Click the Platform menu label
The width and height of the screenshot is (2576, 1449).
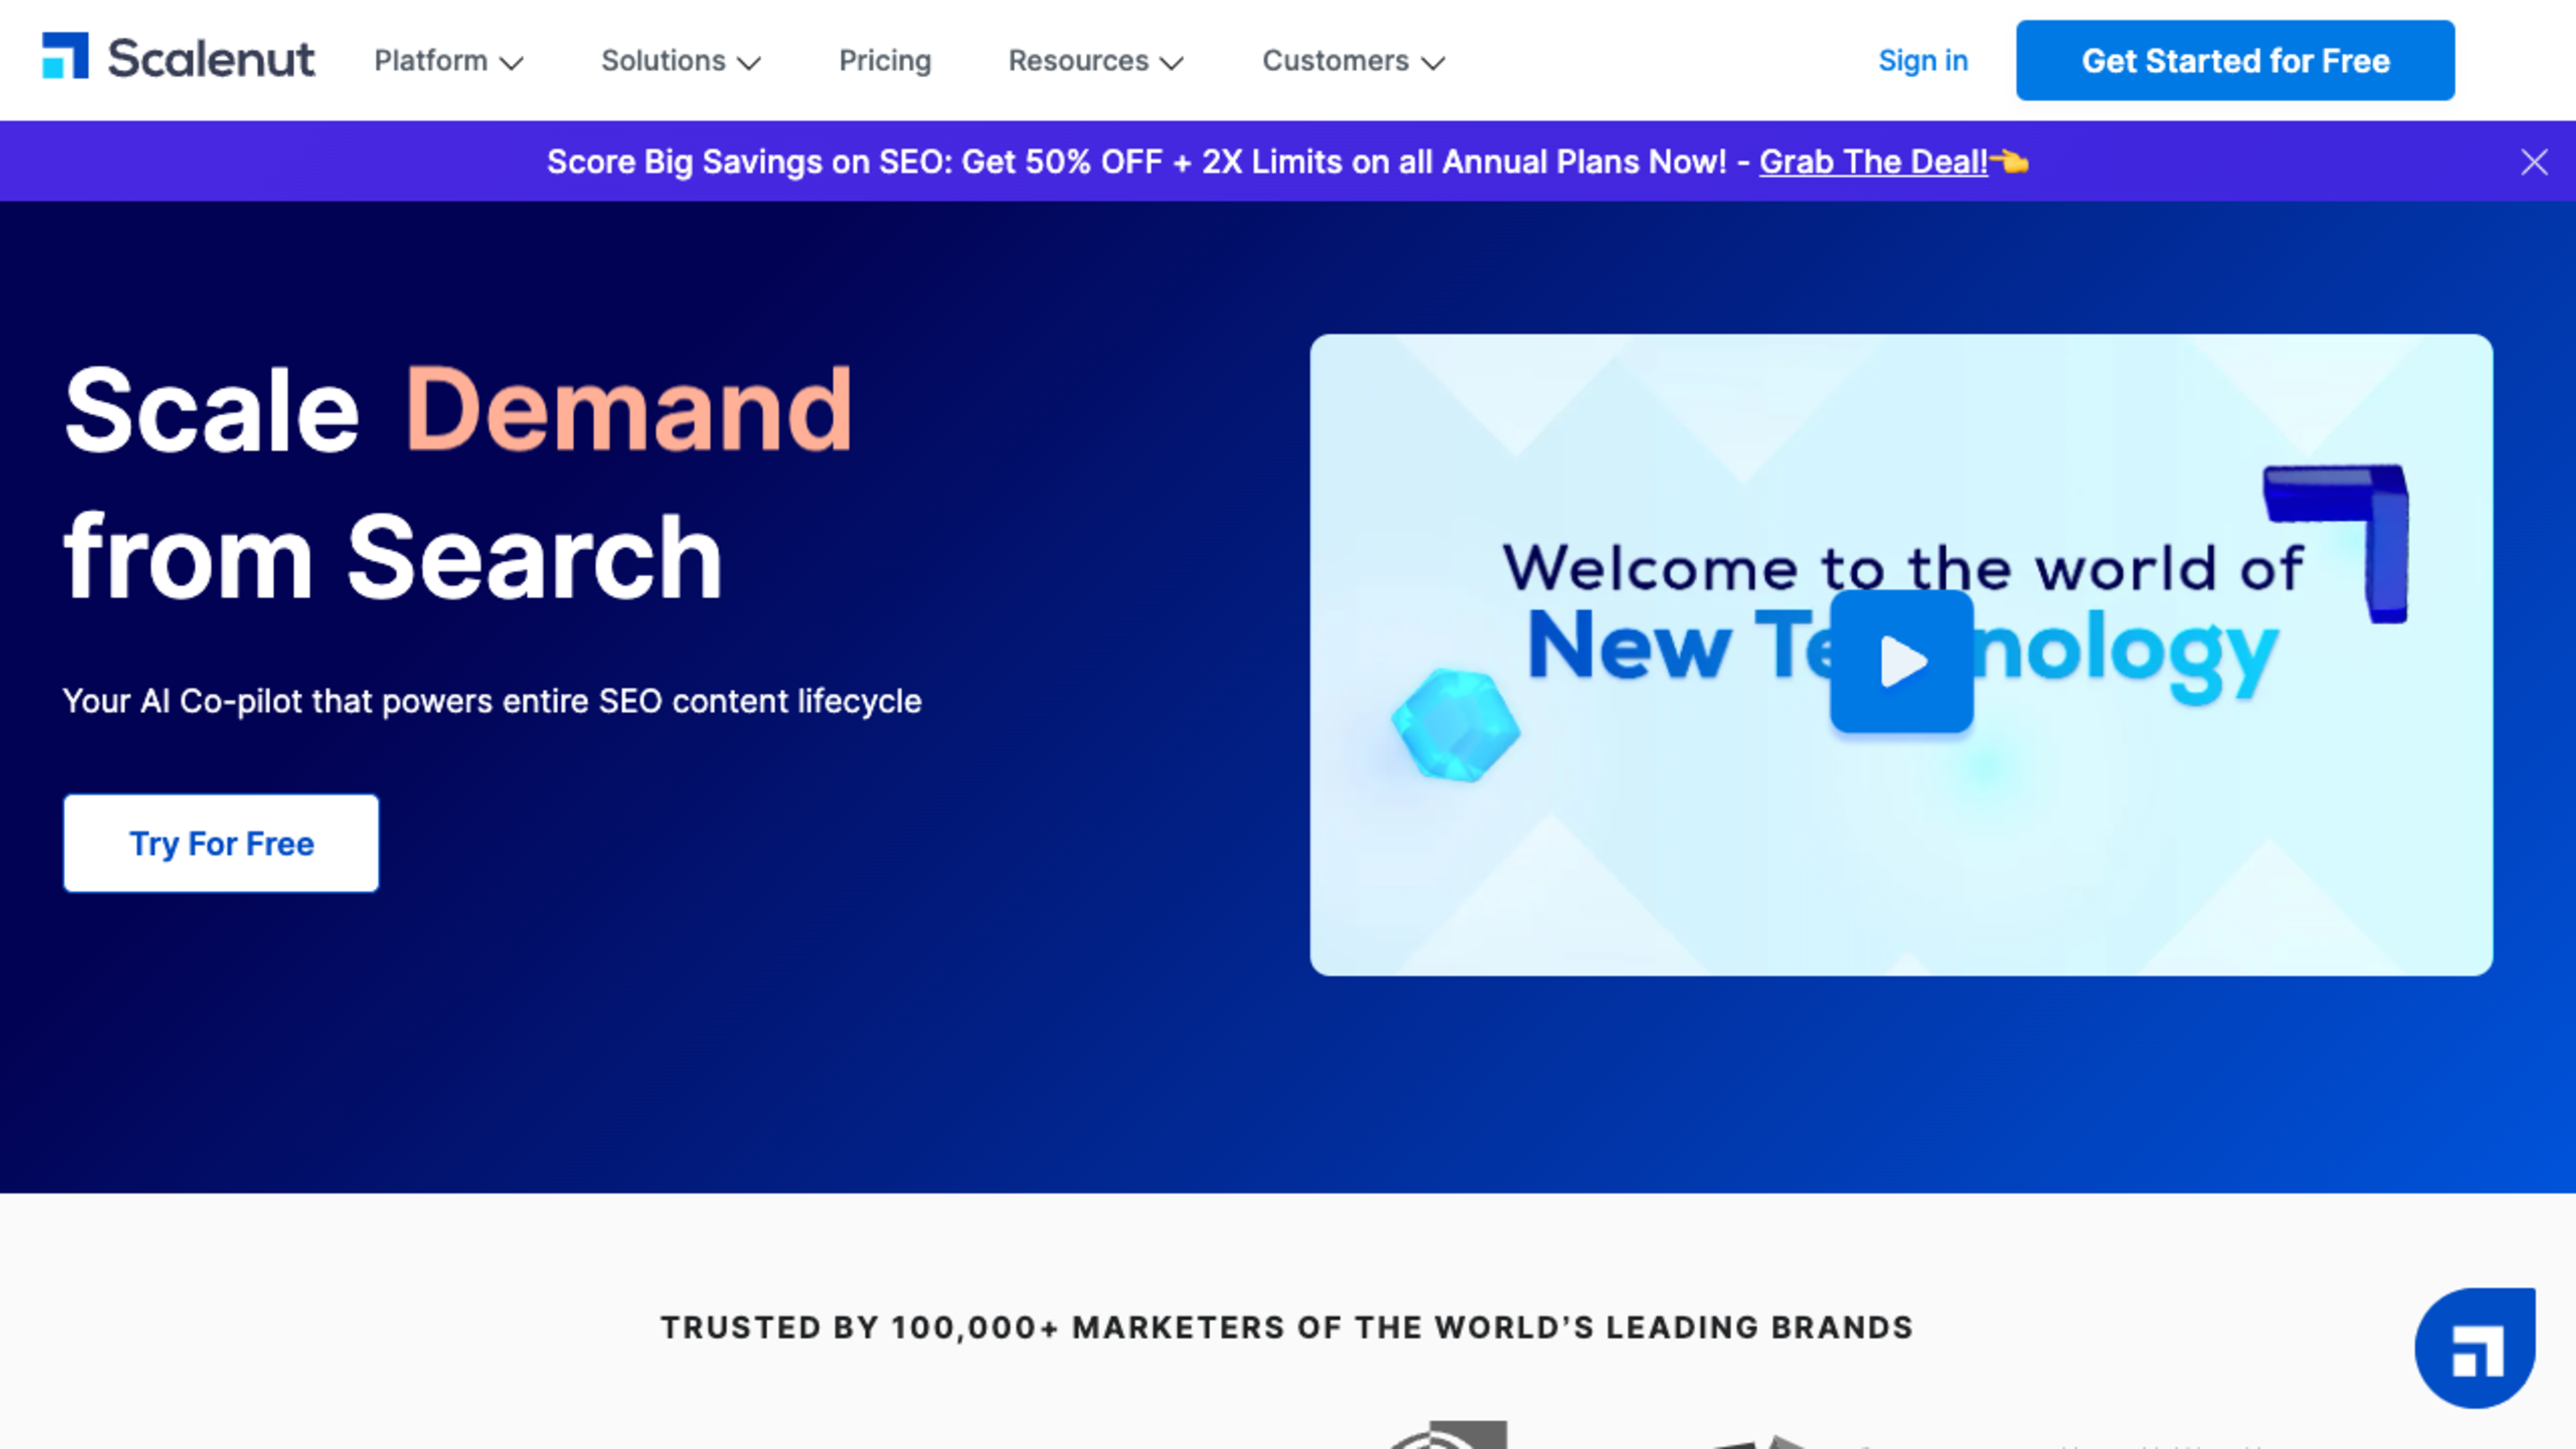click(430, 61)
